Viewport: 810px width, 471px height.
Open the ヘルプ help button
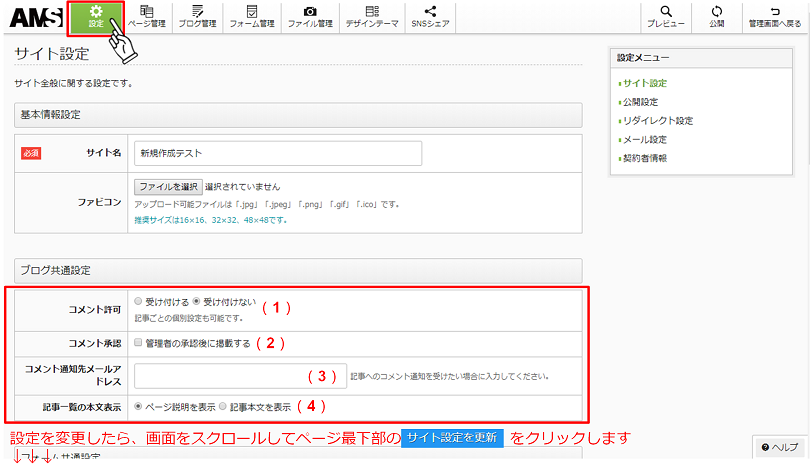(x=780, y=447)
